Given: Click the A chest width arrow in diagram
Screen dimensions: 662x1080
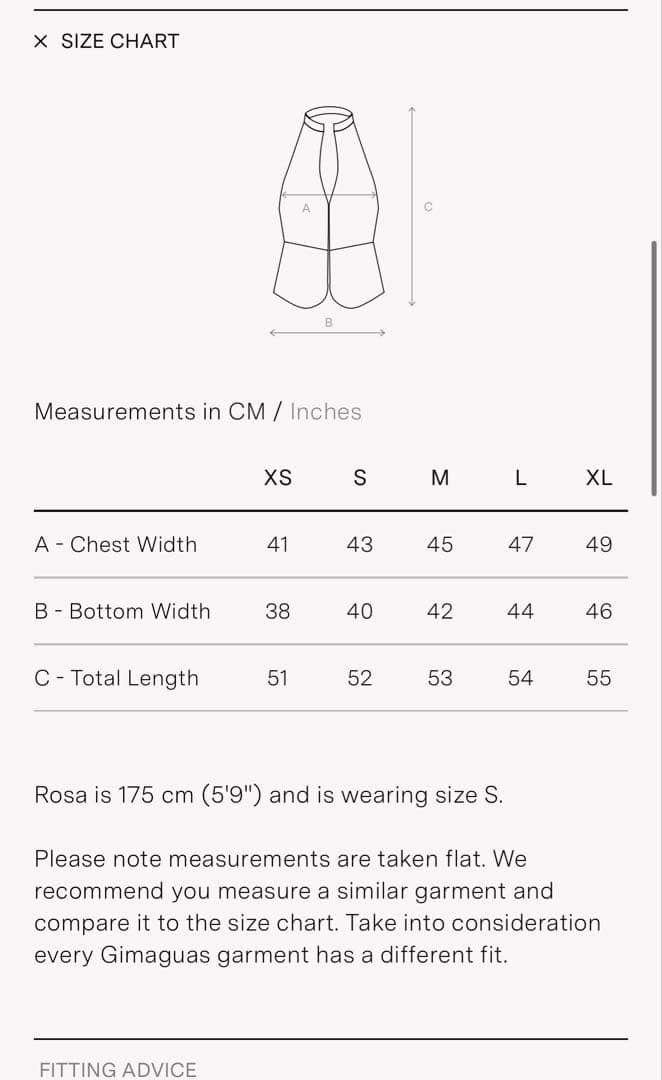Looking at the screenshot, I should 329,195.
